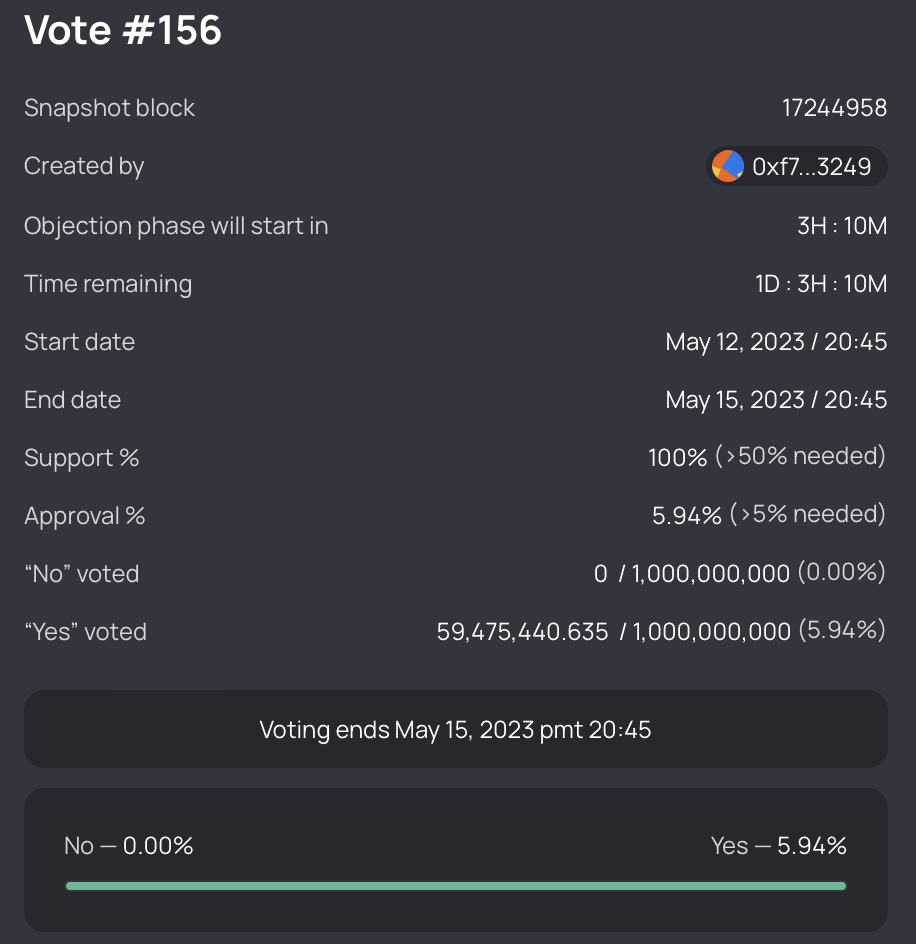Click the objection phase 3H : 10M countdown
The image size is (916, 944).
[841, 226]
